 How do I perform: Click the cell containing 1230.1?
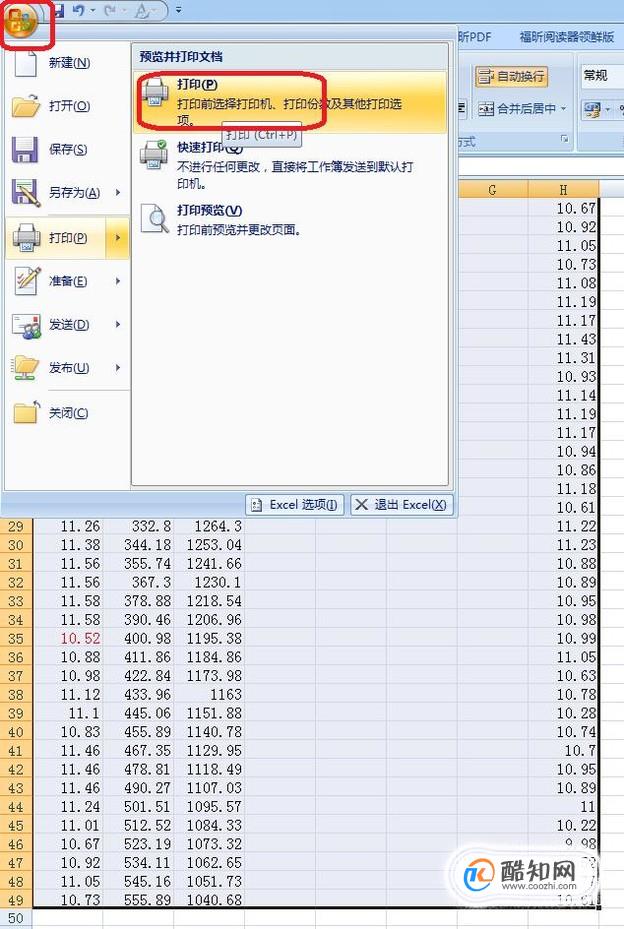[209, 582]
